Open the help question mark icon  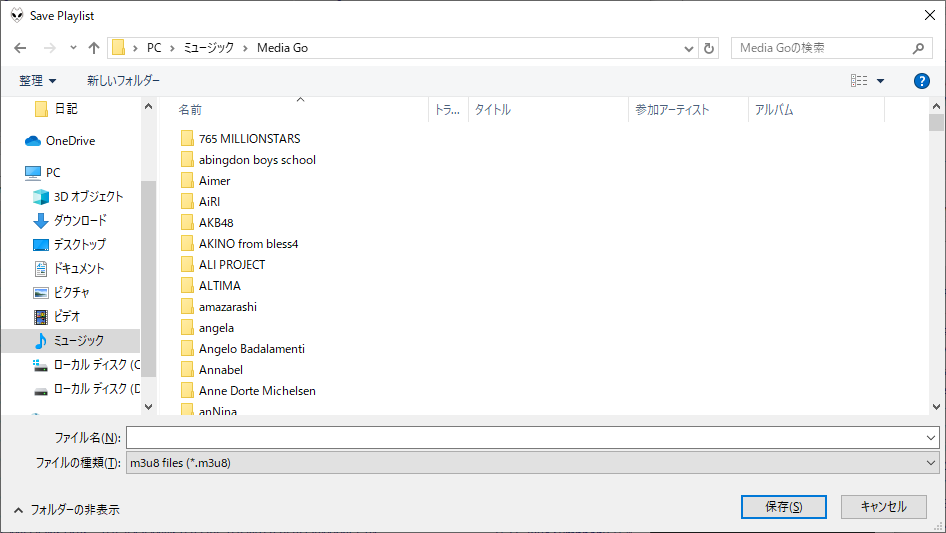pyautogui.click(x=921, y=81)
